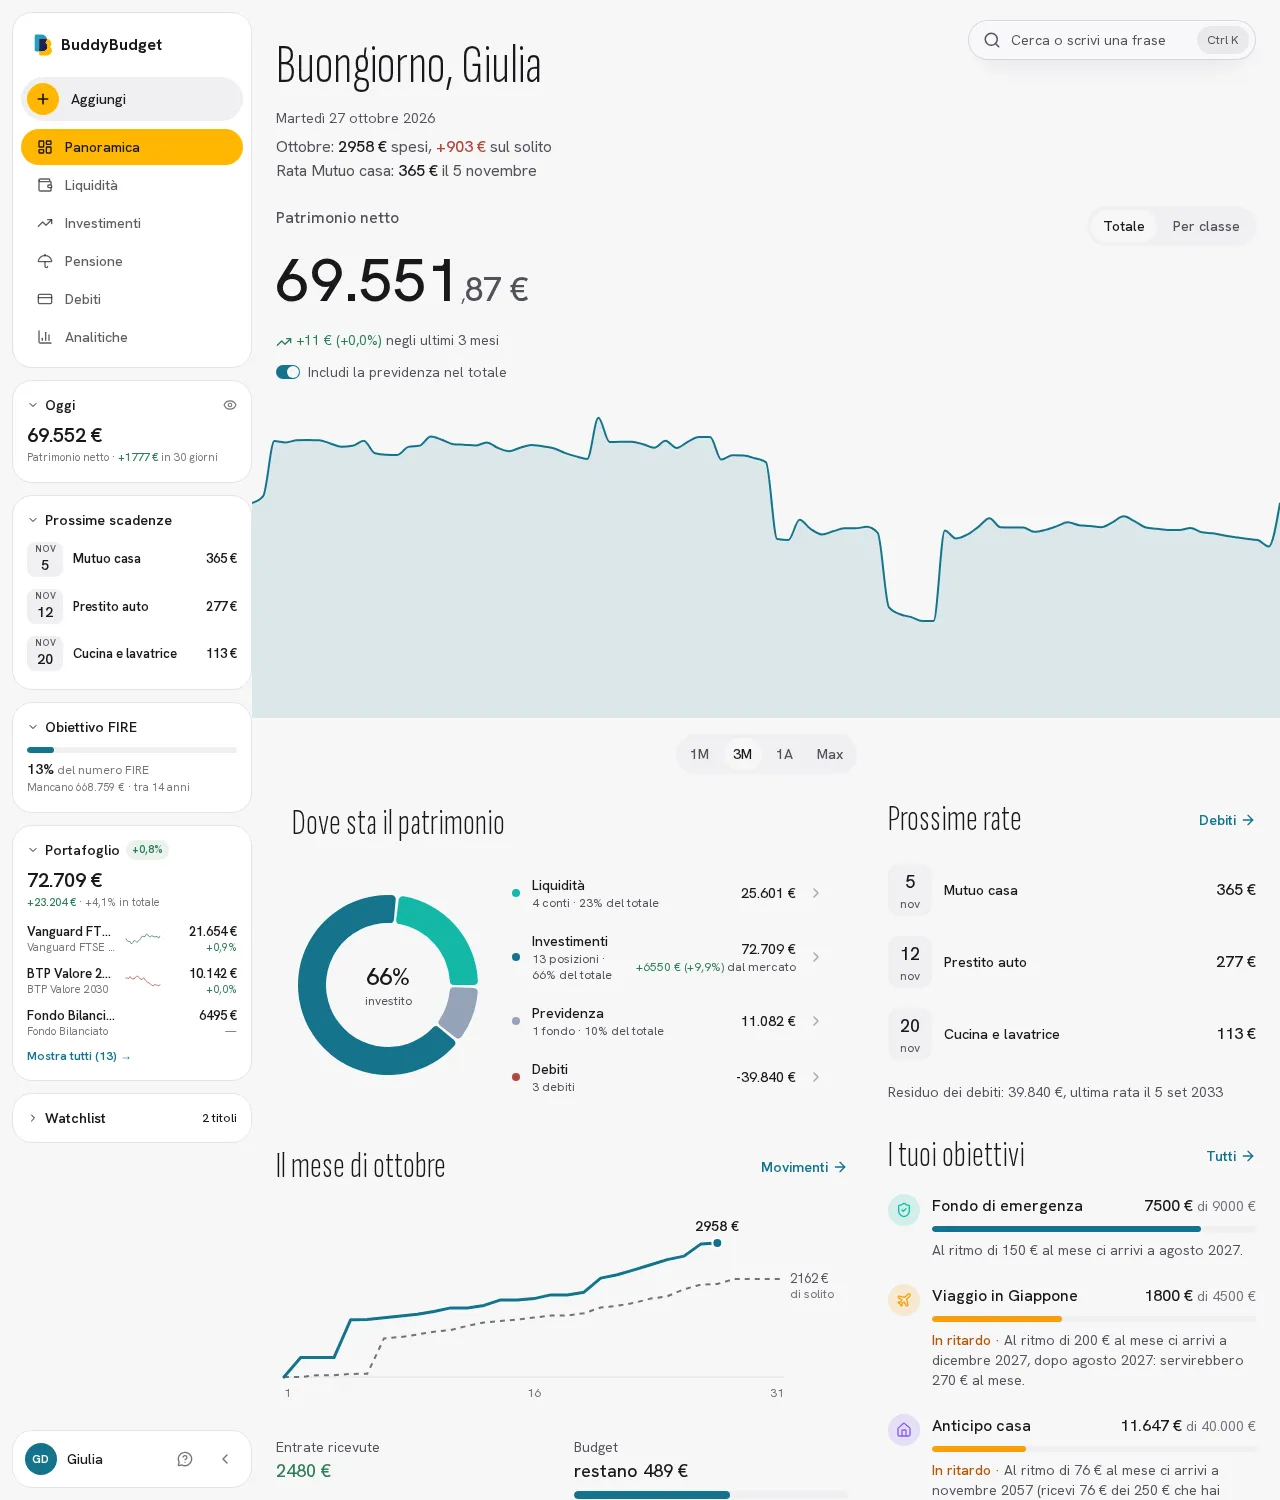This screenshot has width=1280, height=1500.
Task: Collapse the Prossime scadenze panel
Action: coord(33,520)
